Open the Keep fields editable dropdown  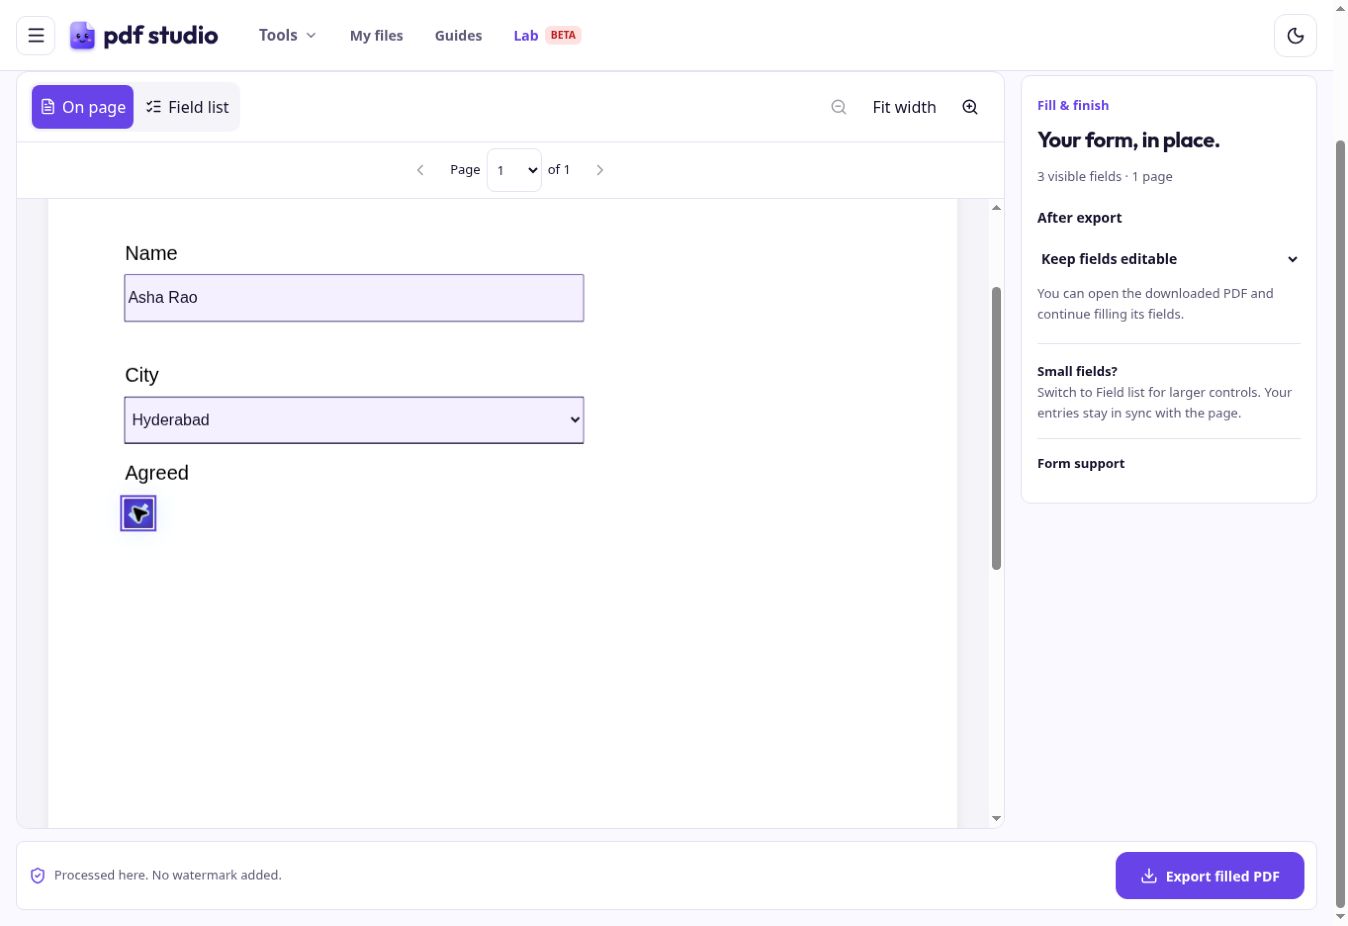[1169, 259]
